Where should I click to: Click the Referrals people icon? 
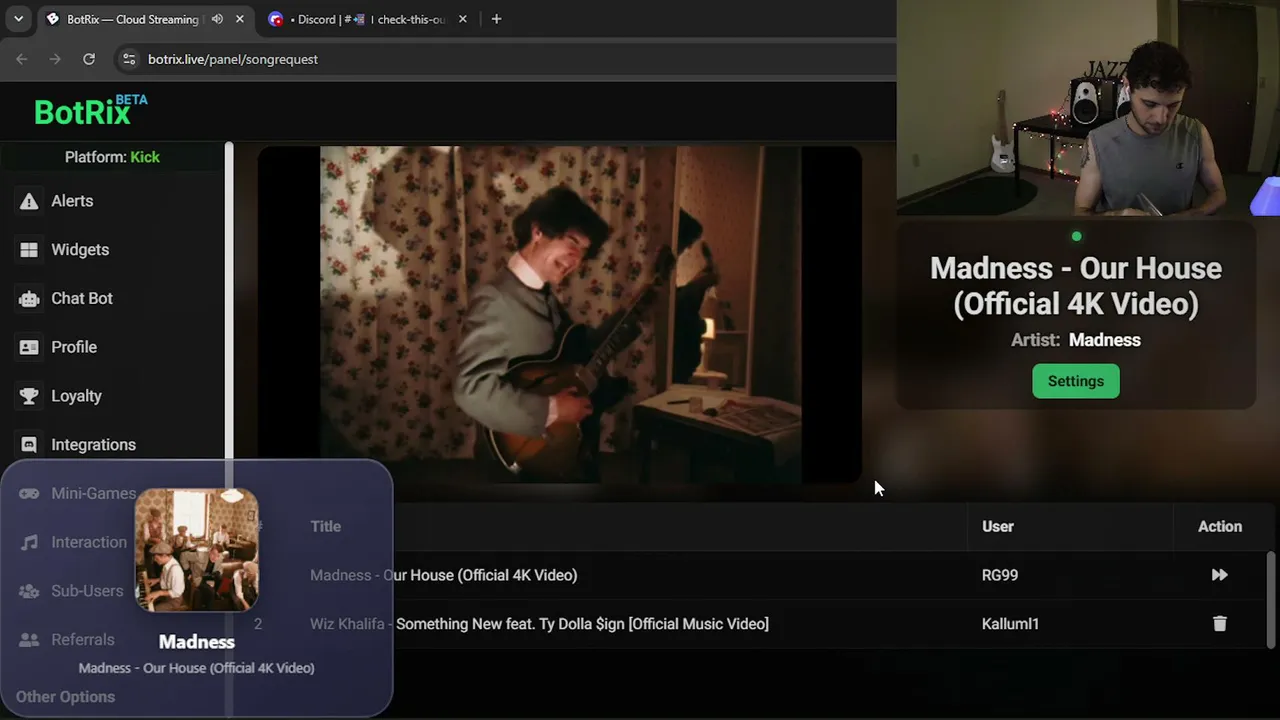tap(29, 640)
